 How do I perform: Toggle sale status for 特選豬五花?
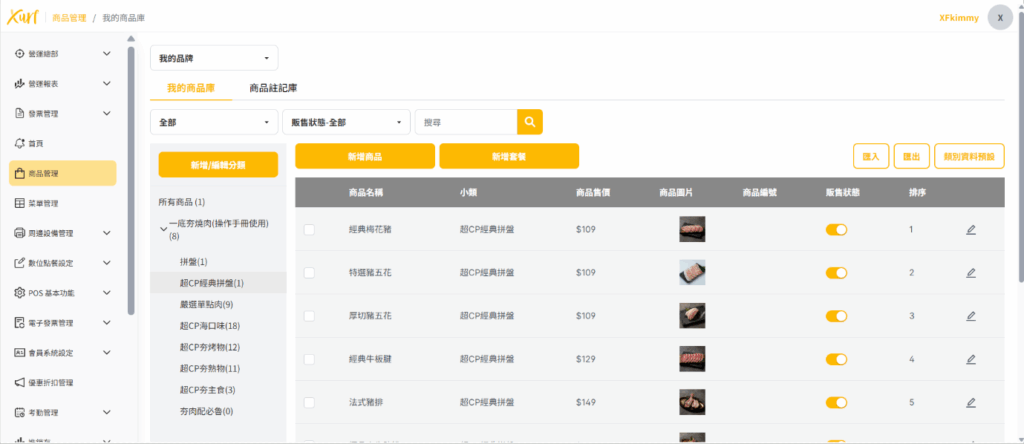coord(835,273)
